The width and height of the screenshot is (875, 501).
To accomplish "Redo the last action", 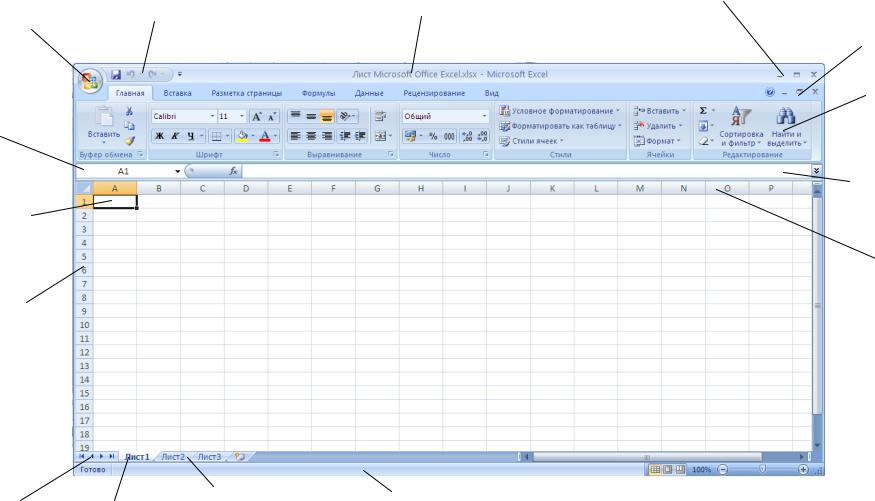I will click(x=152, y=74).
